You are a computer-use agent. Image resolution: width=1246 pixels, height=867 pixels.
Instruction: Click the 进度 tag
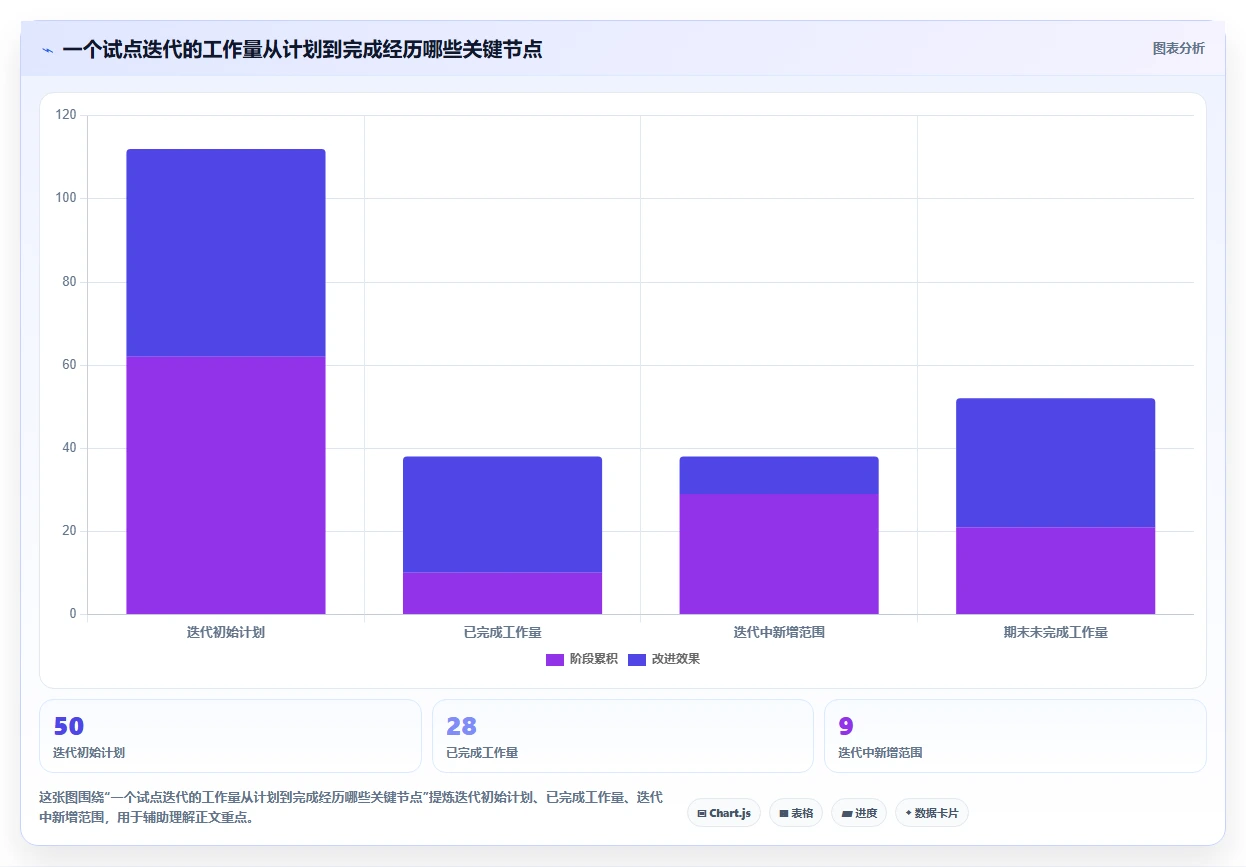click(859, 813)
